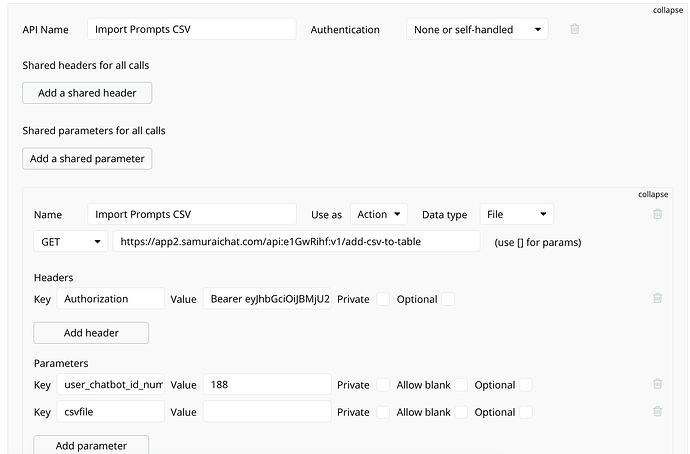This screenshot has height=454, width=690.
Task: Click Add header button
Action: (x=91, y=332)
